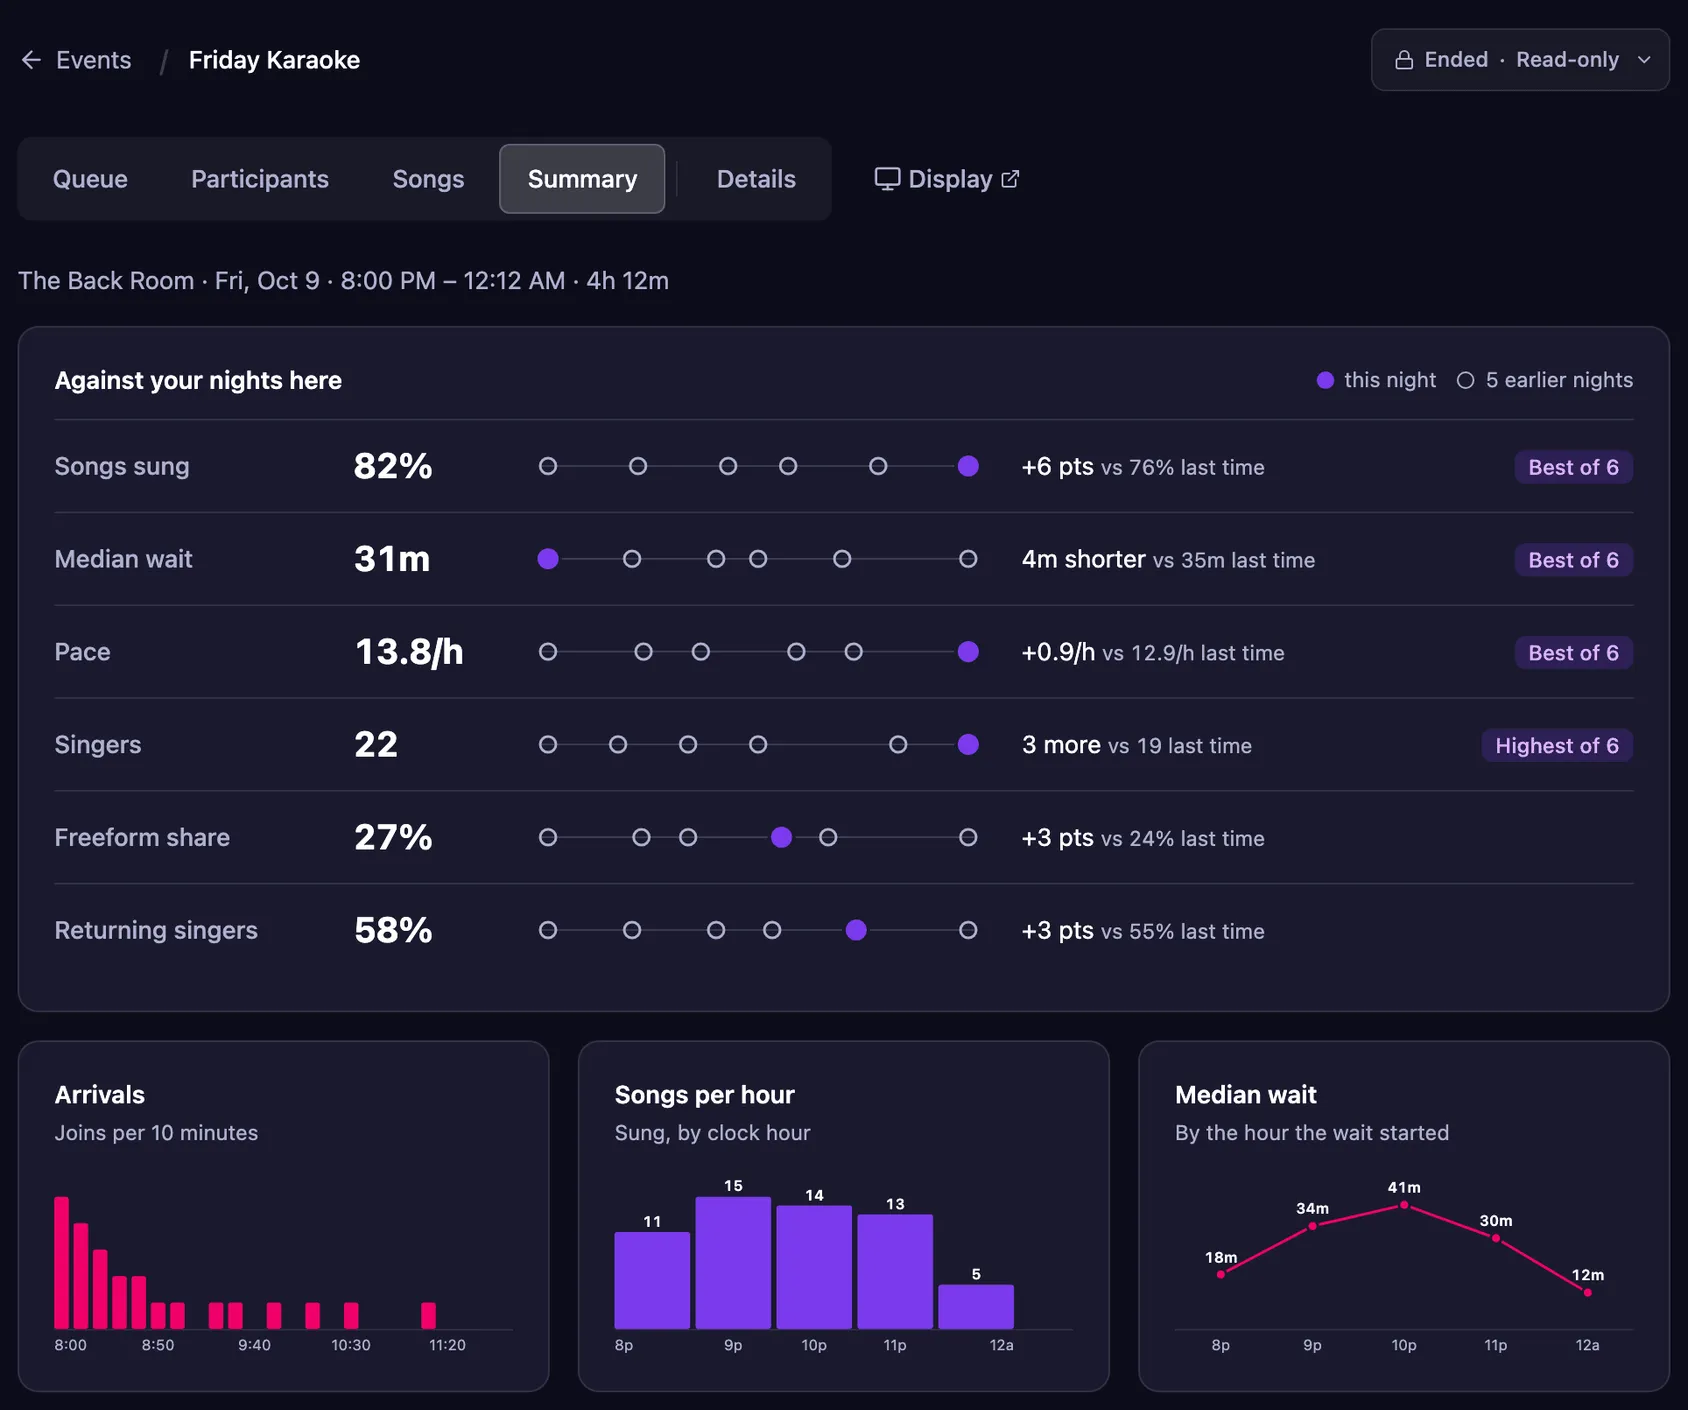
Task: Click the filled dot in Songs sung row
Action: (x=968, y=466)
